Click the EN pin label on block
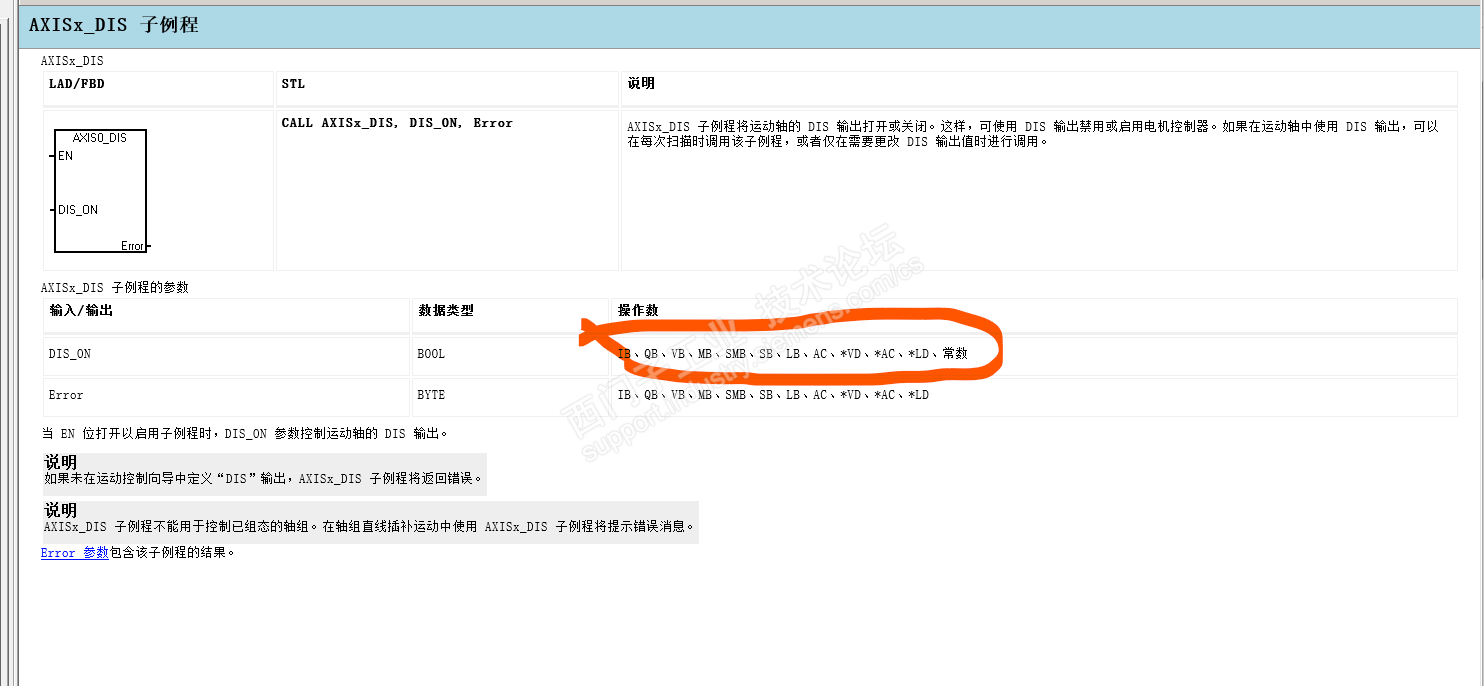This screenshot has height=686, width=1484. click(65, 156)
